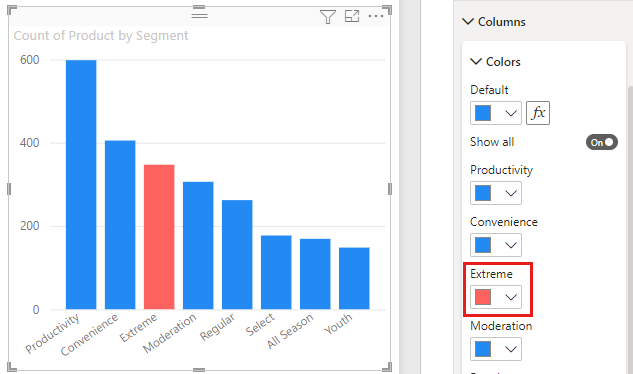Click the chart title Count of Product by Segment
Image resolution: width=633 pixels, height=374 pixels.
pos(101,36)
